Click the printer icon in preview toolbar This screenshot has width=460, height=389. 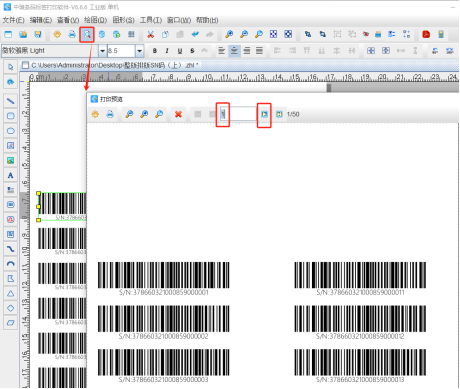click(x=110, y=114)
